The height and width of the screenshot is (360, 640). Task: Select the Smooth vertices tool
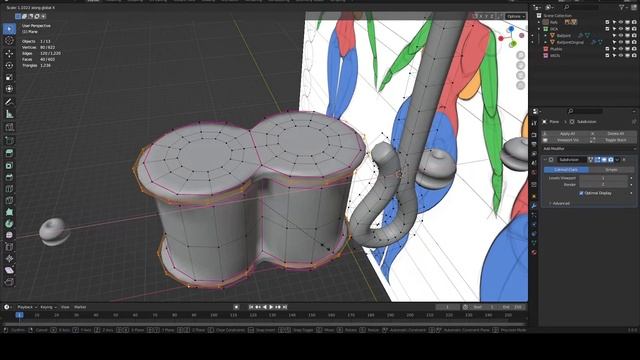click(x=9, y=235)
